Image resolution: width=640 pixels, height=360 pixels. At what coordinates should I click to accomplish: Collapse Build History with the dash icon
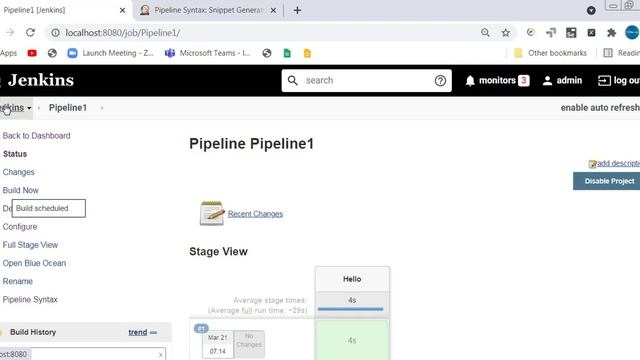click(x=153, y=333)
